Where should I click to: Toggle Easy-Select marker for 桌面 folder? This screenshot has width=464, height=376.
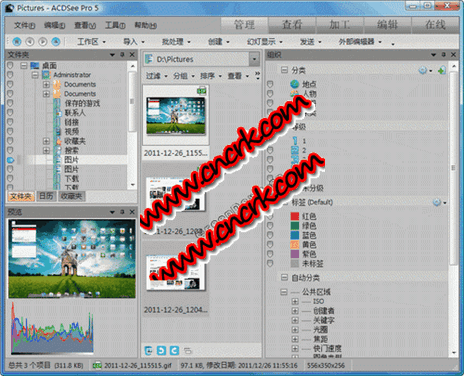click(10, 65)
